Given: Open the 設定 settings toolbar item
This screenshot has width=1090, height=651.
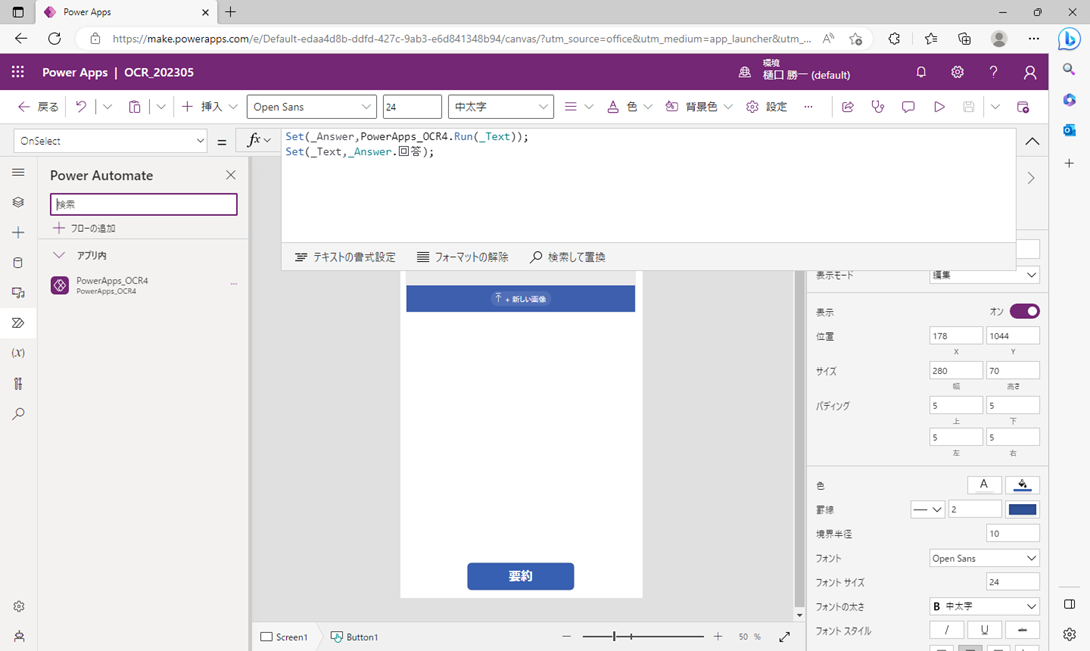Looking at the screenshot, I should click(x=767, y=106).
